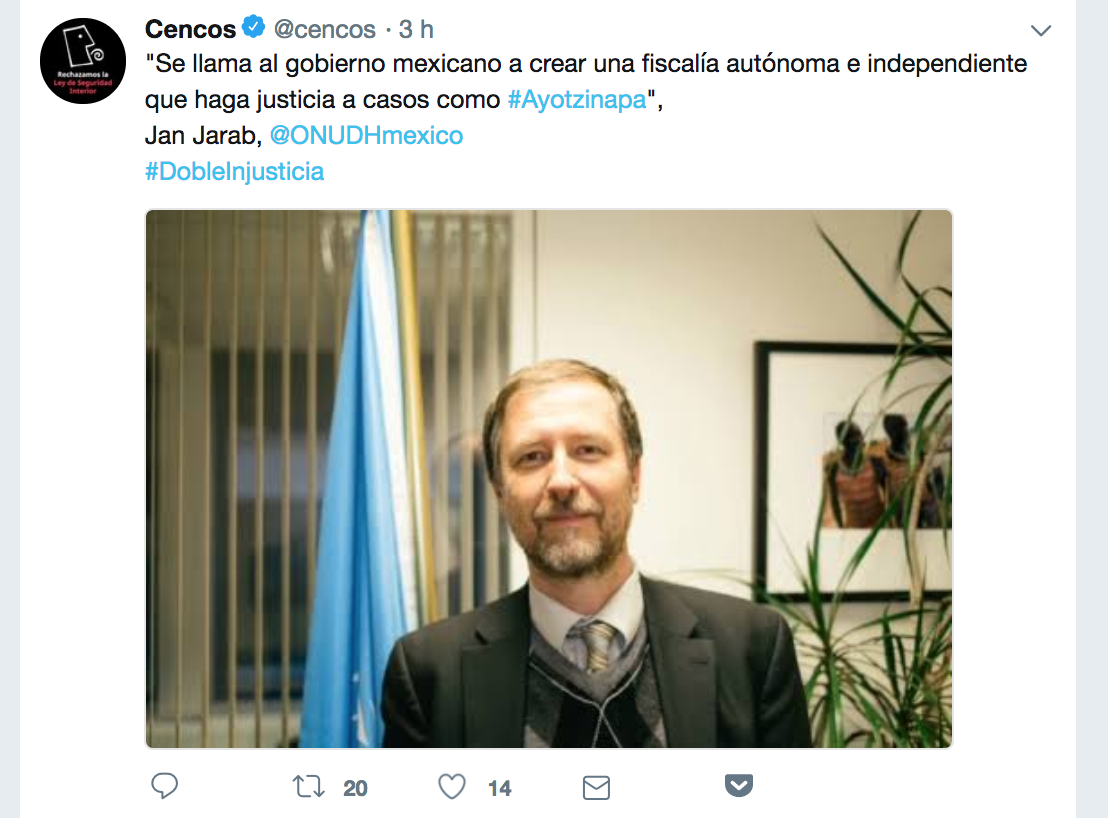This screenshot has width=1108, height=818.
Task: Retweet using the arrows icon
Action: pos(309,786)
